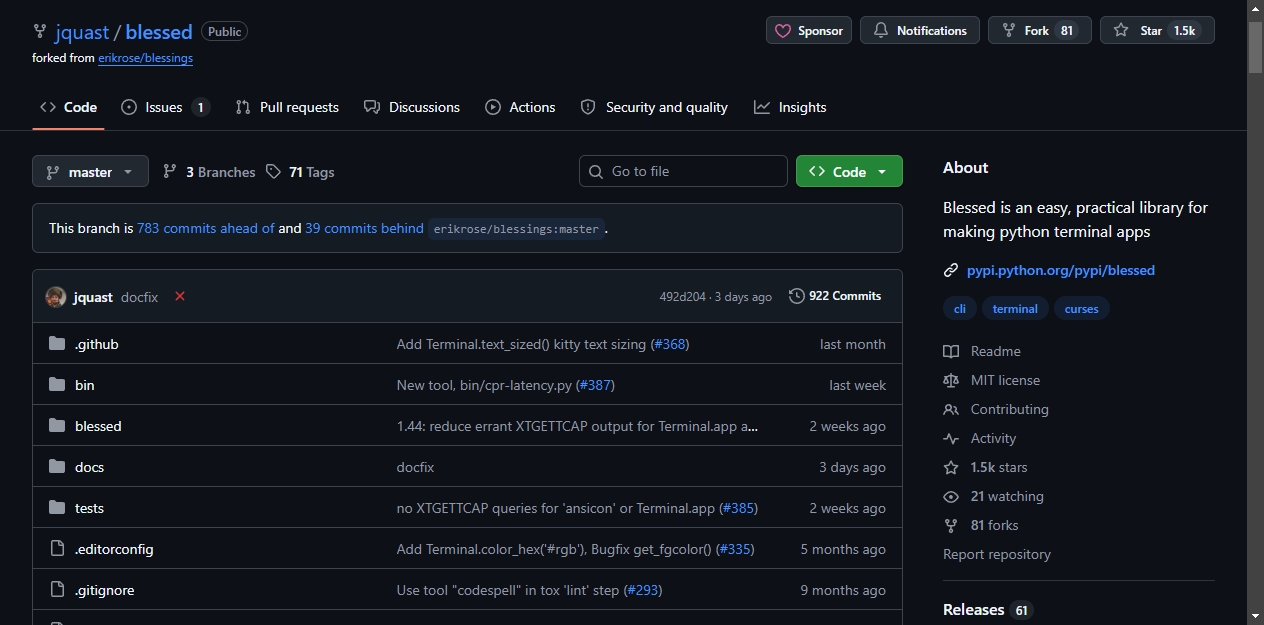Open the Pull requests tab
This screenshot has width=1264, height=625.
tap(287, 107)
